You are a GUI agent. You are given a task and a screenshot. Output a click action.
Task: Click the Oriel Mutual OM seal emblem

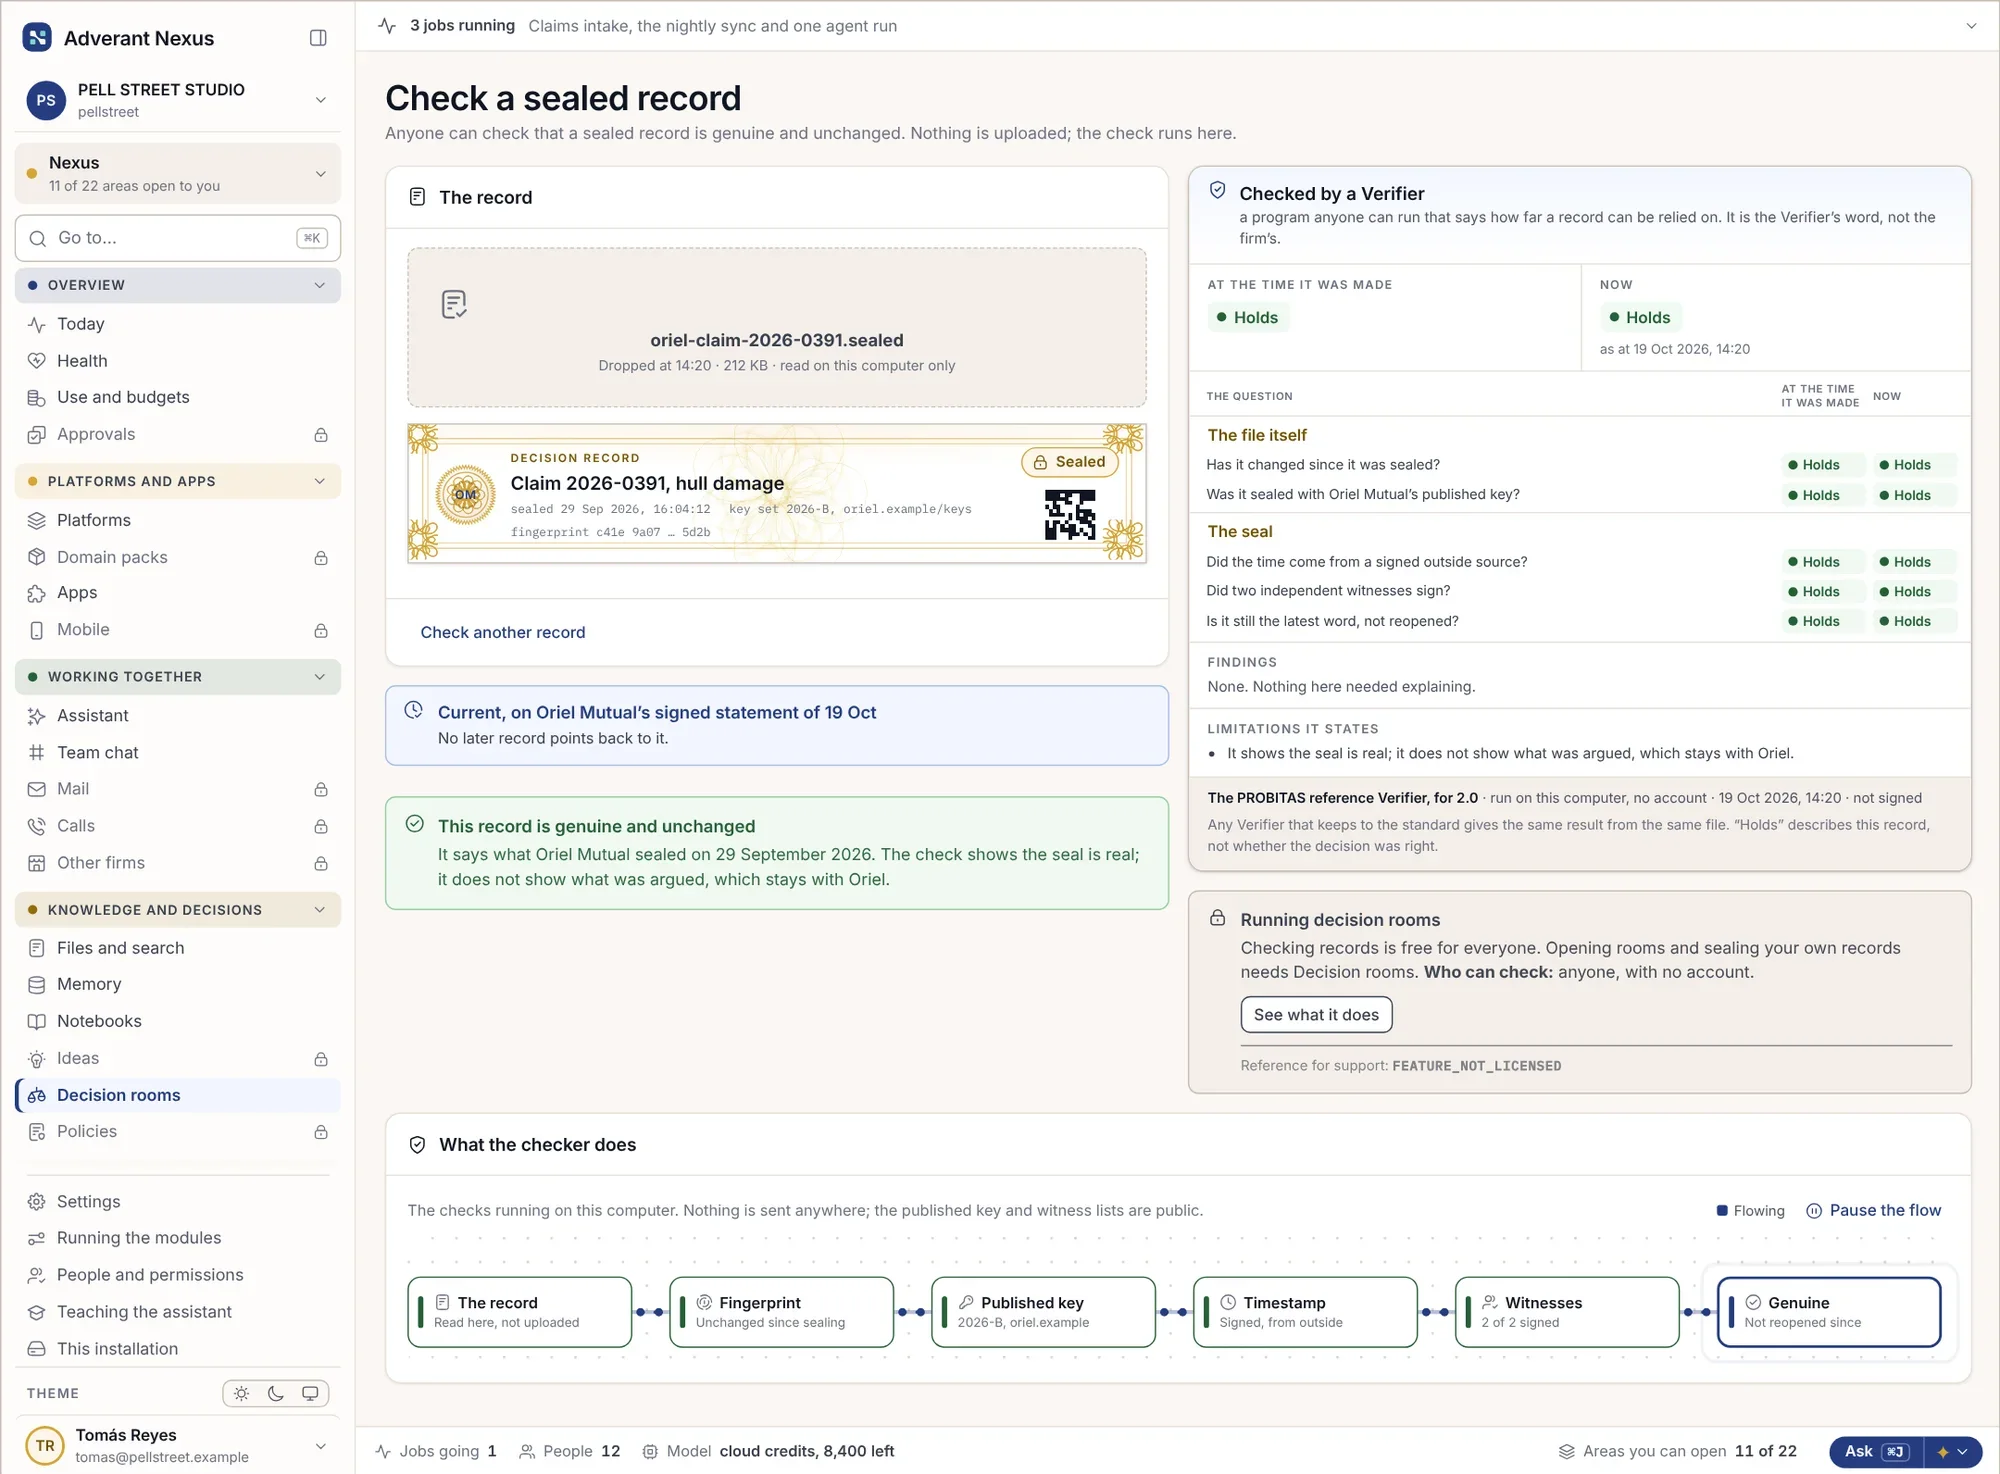point(466,494)
